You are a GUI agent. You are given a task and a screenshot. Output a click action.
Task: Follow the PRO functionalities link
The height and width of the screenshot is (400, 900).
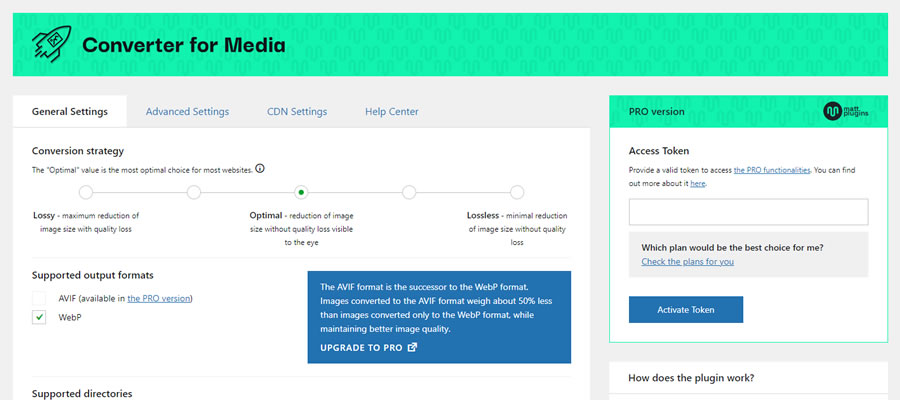[x=771, y=171]
